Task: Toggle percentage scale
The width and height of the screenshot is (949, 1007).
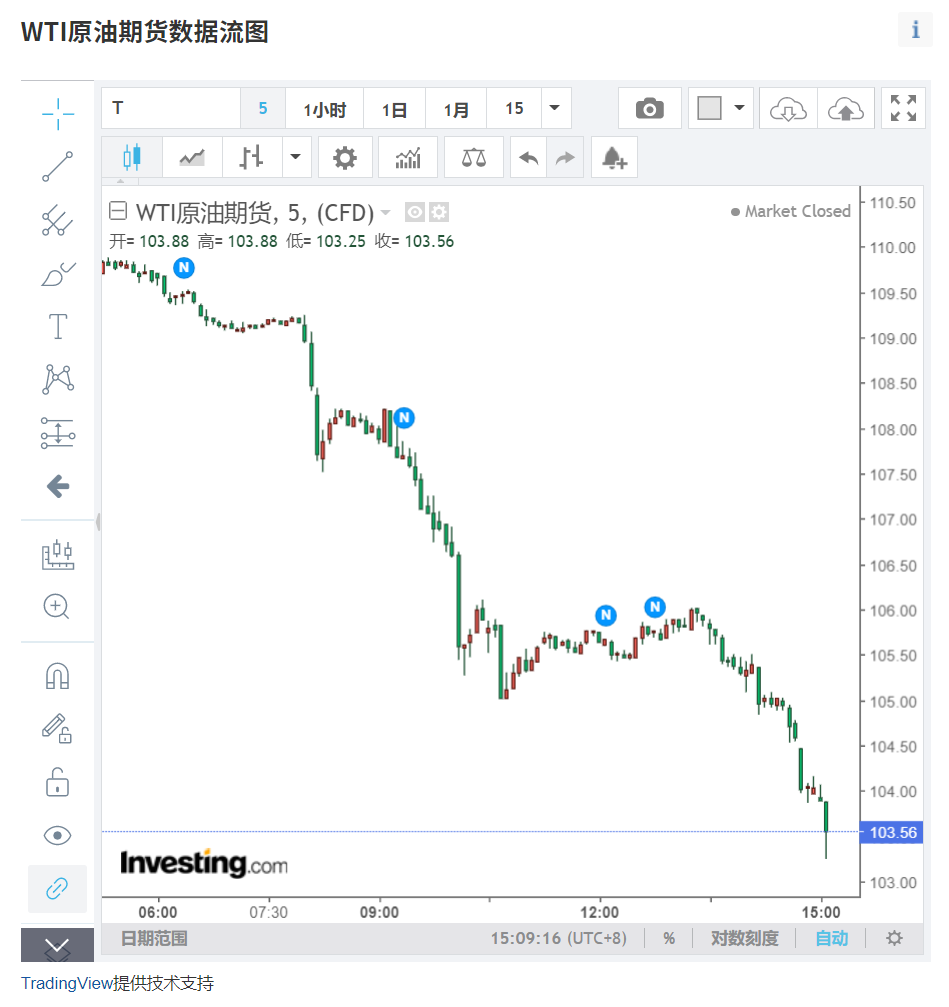Action: [x=669, y=939]
